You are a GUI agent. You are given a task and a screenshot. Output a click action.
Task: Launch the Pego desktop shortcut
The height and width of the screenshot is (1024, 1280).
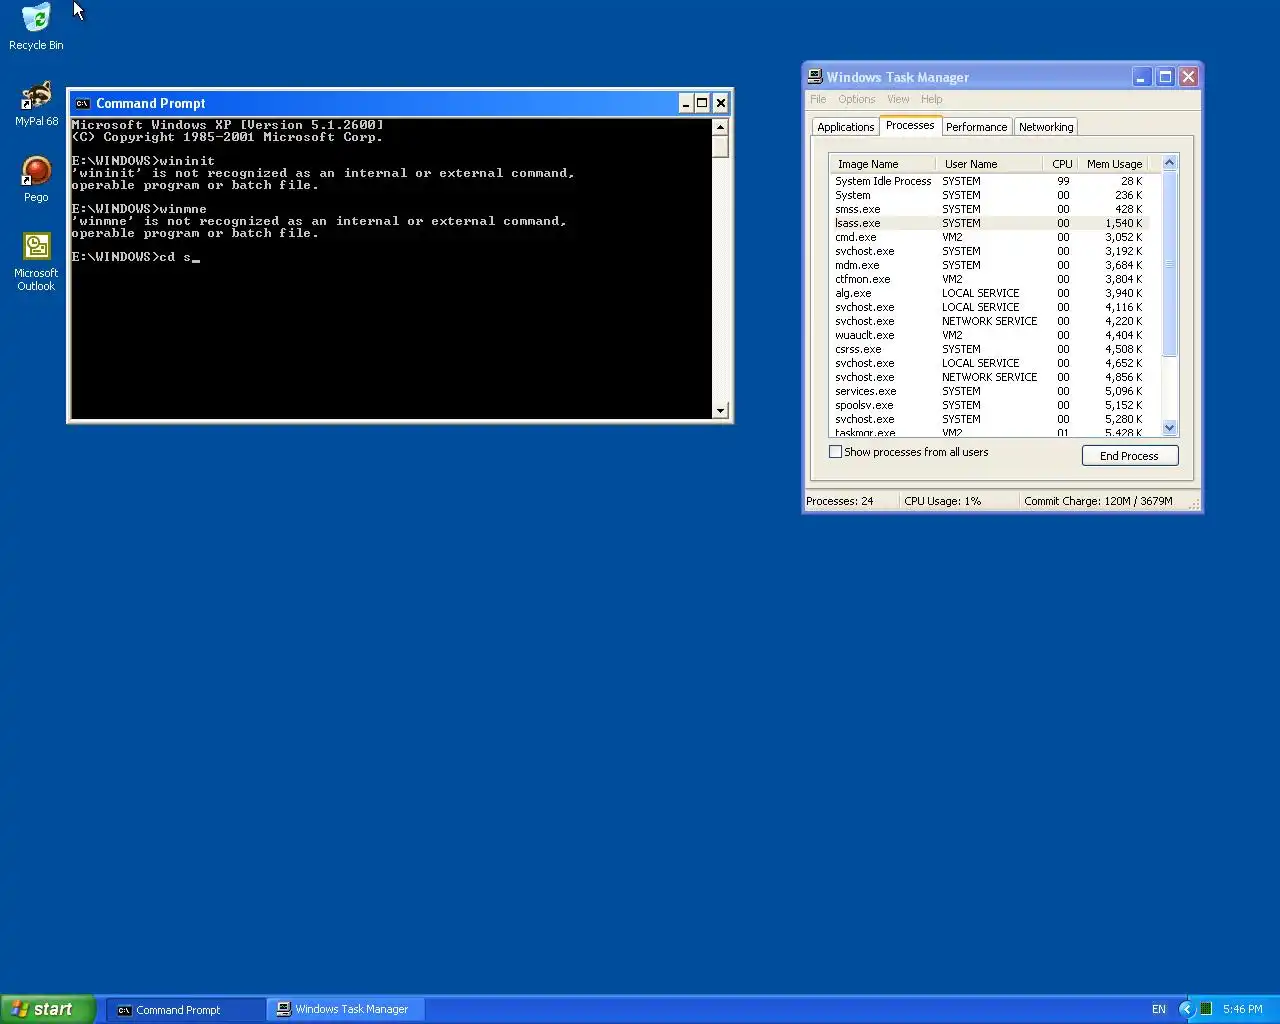click(x=36, y=179)
